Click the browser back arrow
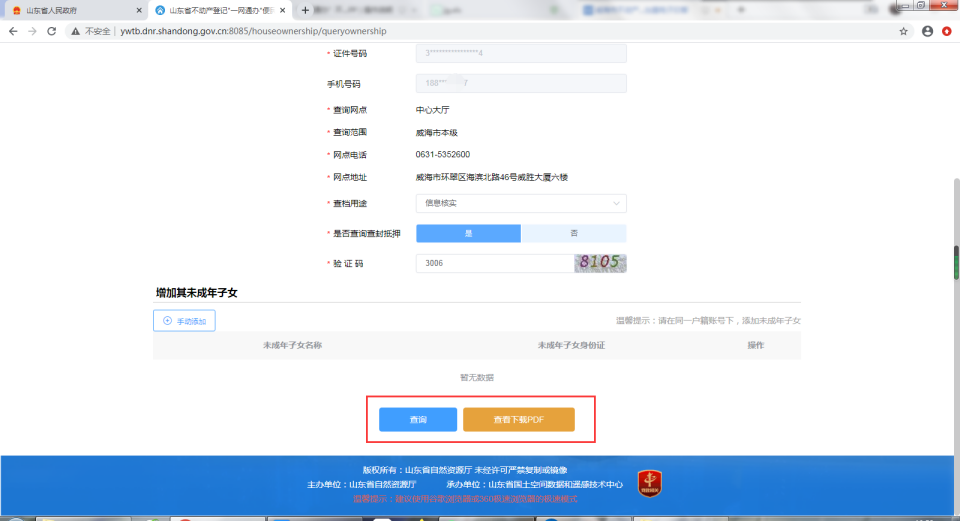 tap(13, 31)
